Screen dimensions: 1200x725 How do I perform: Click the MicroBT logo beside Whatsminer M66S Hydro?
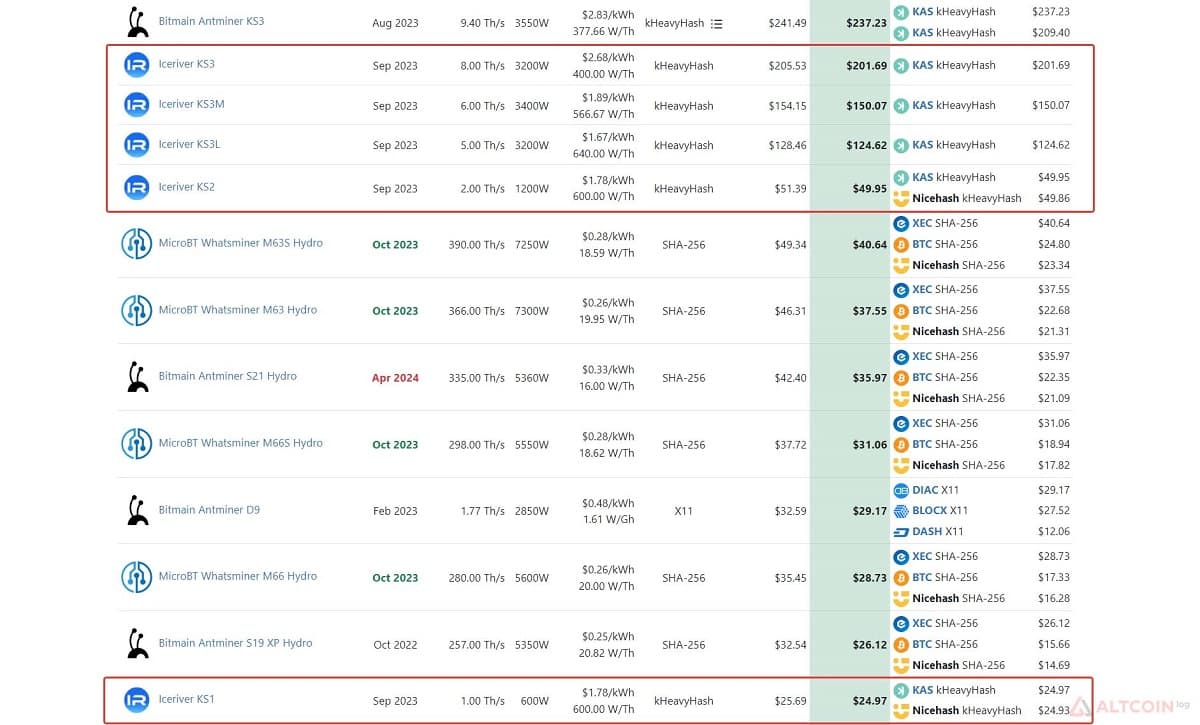coord(136,444)
